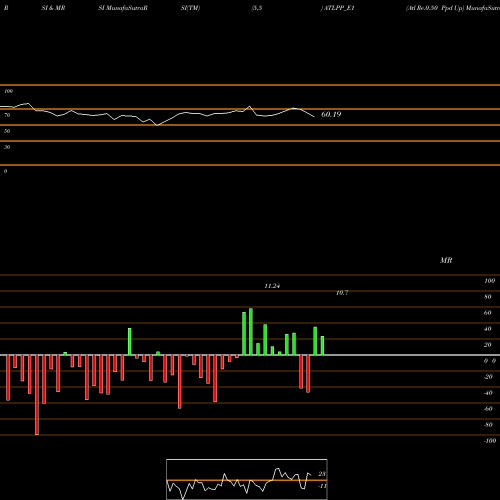Click the 11.24 label above the bars
This screenshot has height=500, width=500.
point(272,286)
